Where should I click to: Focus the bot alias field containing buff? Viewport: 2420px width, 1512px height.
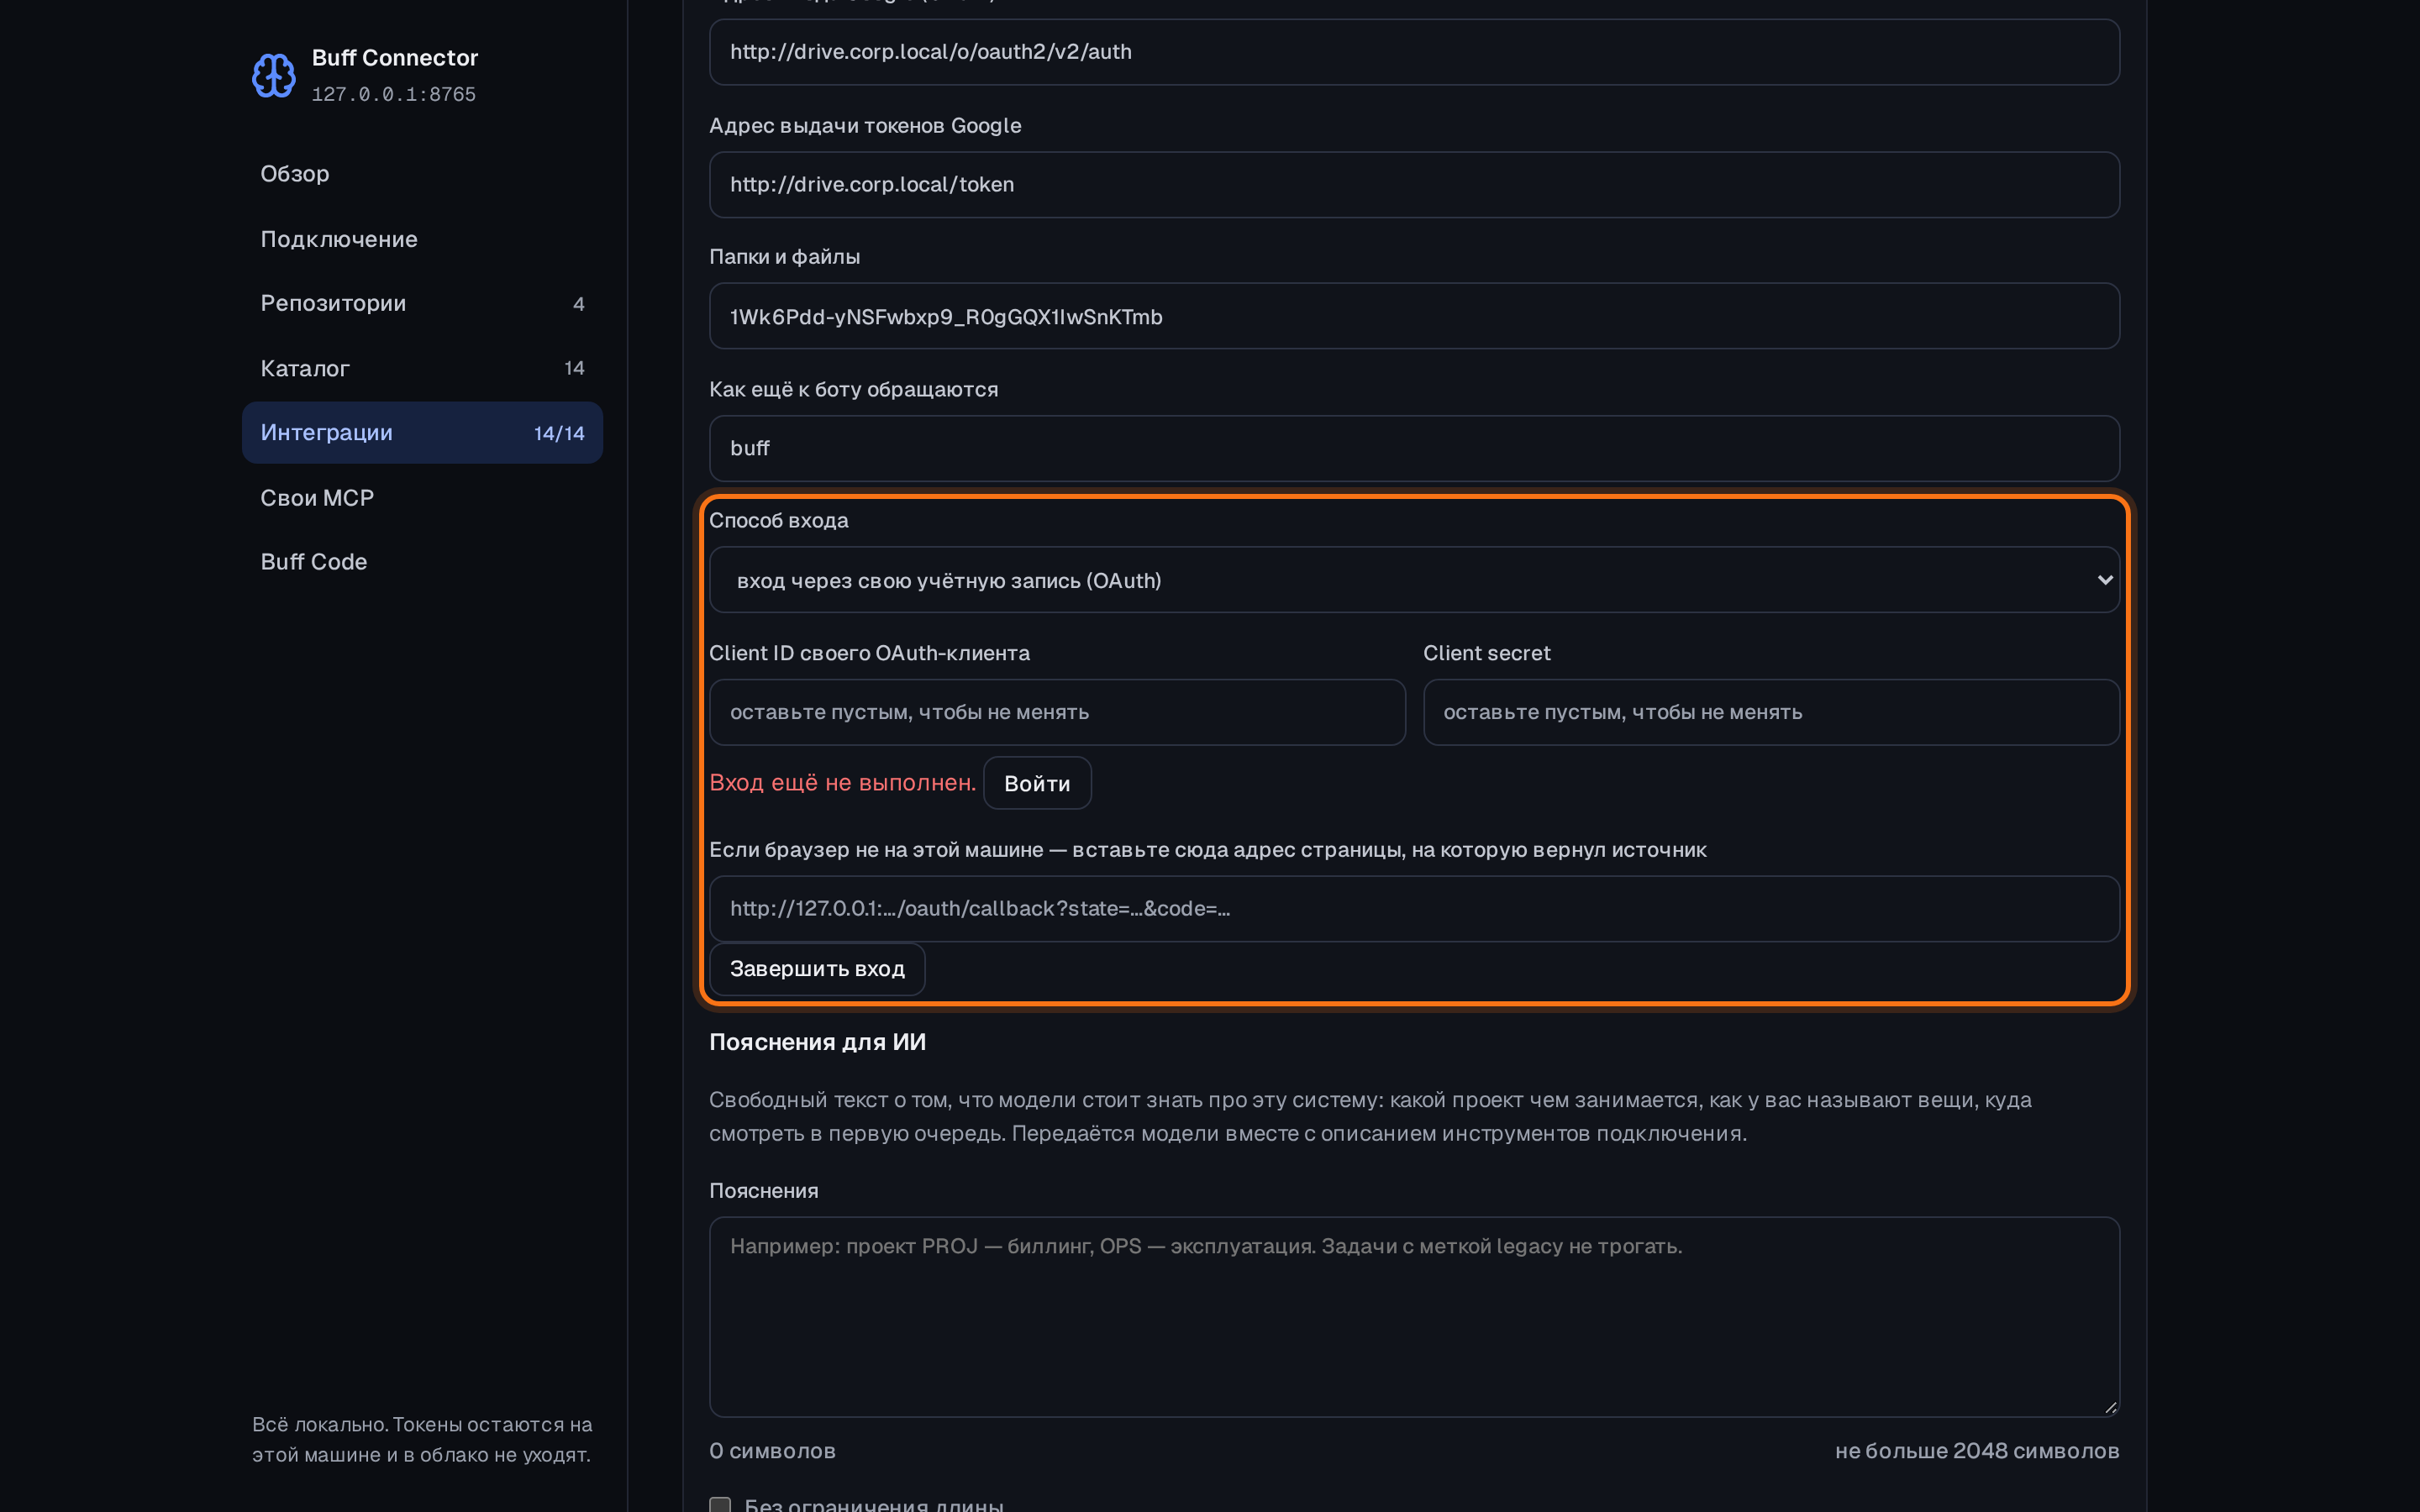tap(1414, 449)
